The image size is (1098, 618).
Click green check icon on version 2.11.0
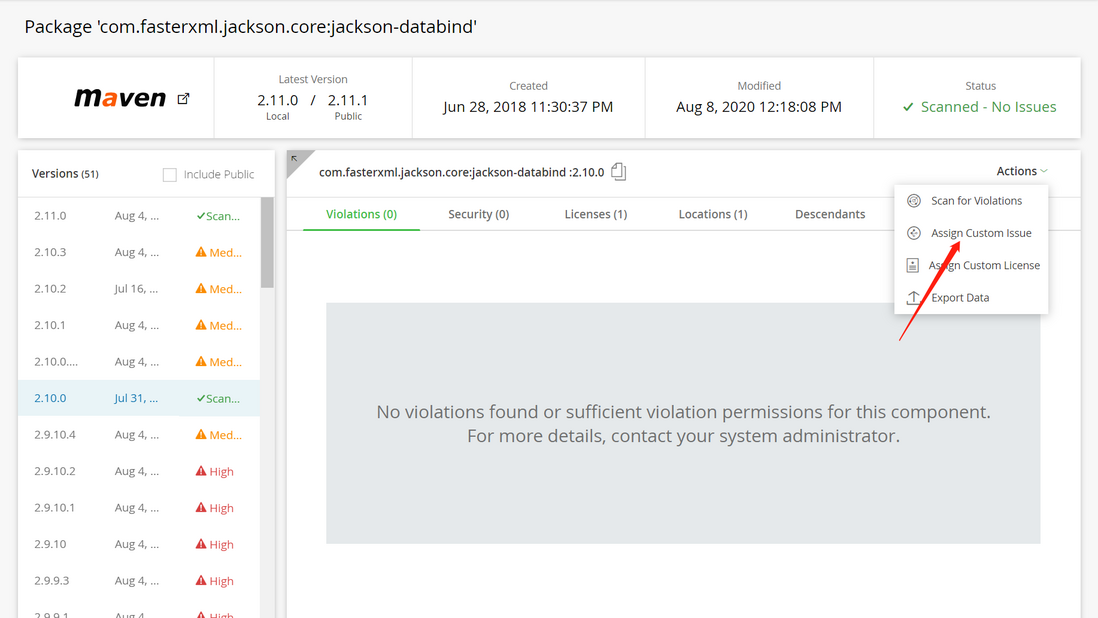200,216
